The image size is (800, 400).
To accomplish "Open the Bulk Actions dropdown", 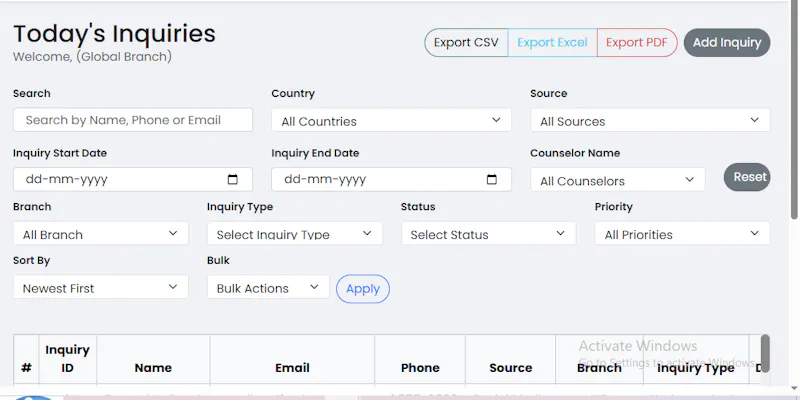I will [268, 287].
